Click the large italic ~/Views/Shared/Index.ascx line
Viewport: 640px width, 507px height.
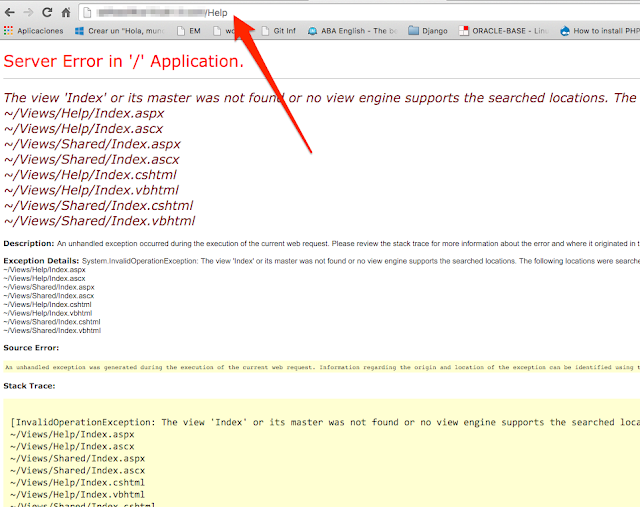(x=91, y=160)
